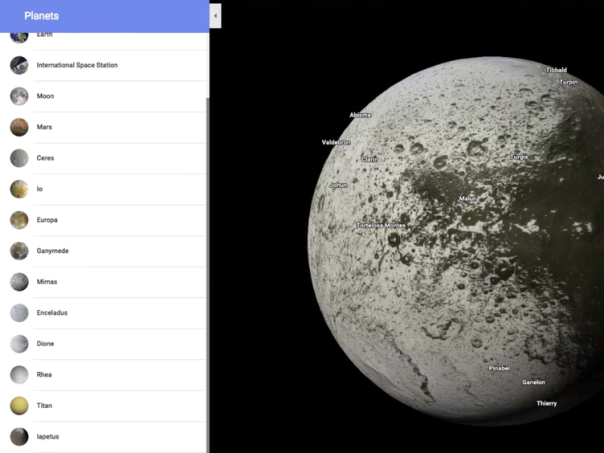
Task: Click the Tortelosa Montes map label
Action: click(381, 226)
